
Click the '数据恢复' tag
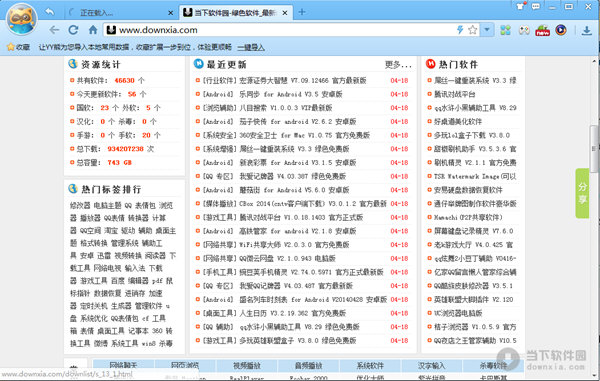pos(108,293)
